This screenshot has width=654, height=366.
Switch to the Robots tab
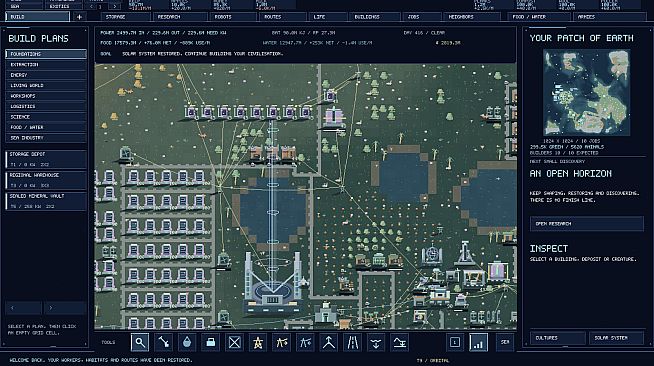(233, 17)
